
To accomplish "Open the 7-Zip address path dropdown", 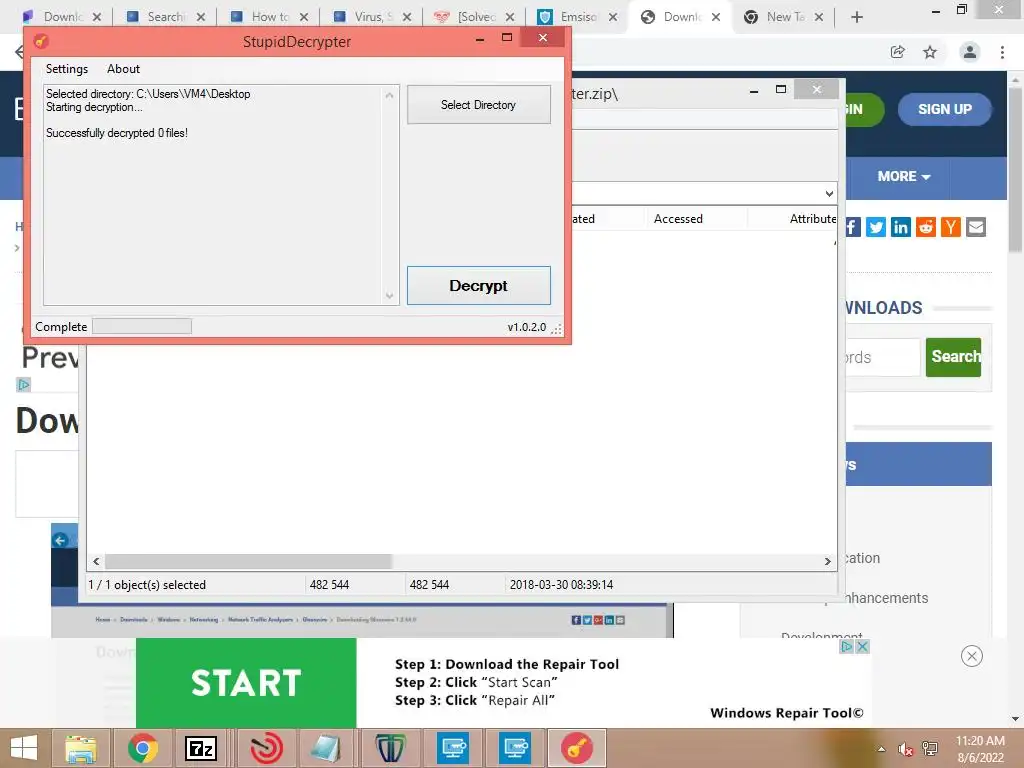I will click(x=829, y=193).
